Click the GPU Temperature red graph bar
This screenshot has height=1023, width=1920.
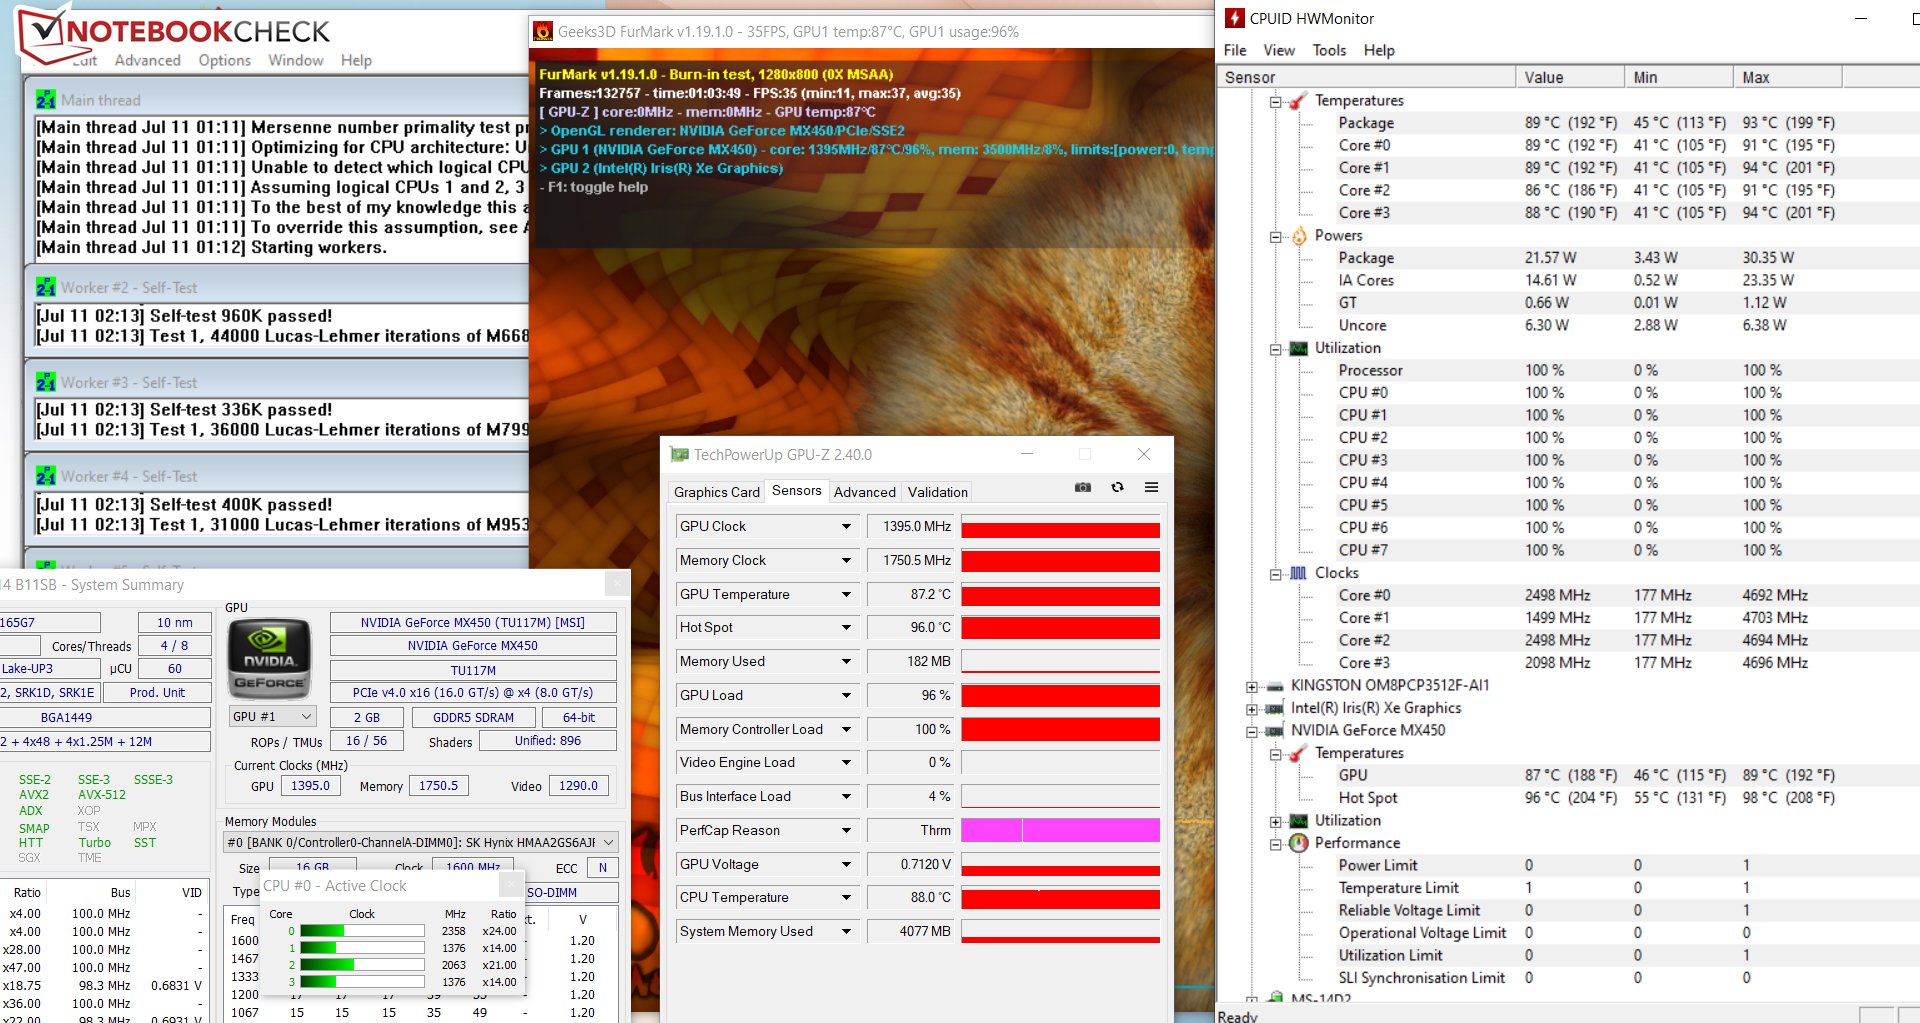1060,595
